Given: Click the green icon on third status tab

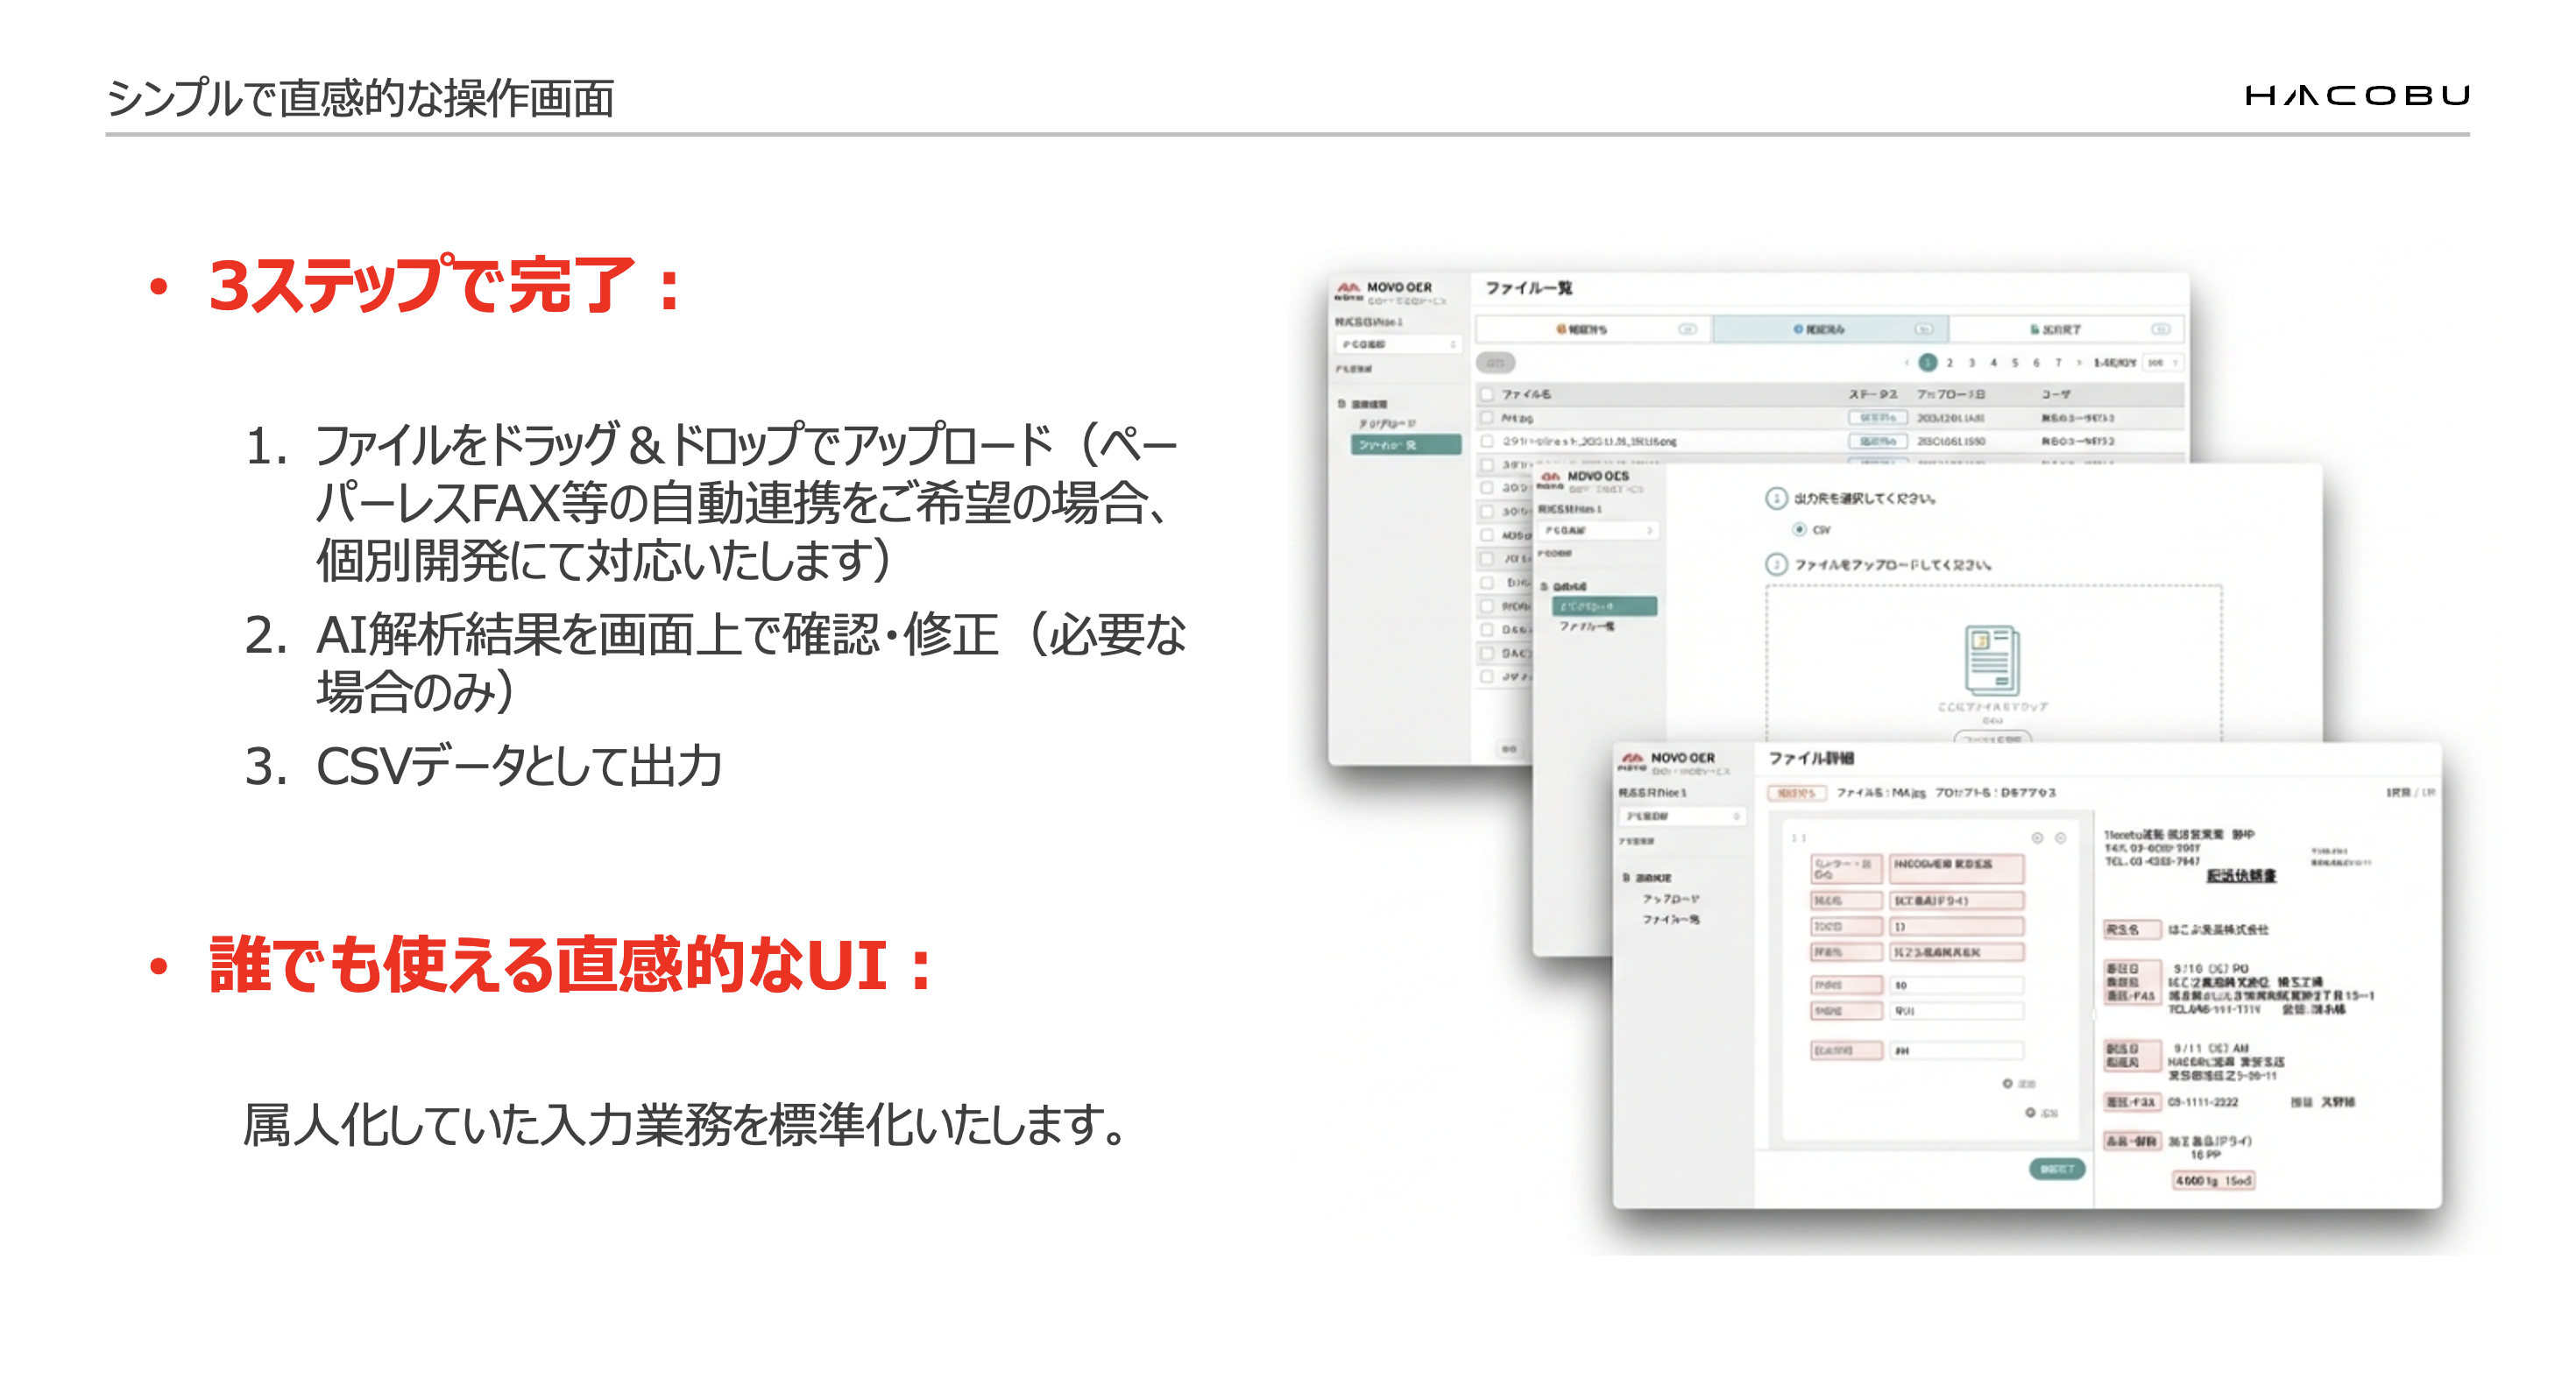Looking at the screenshot, I should pyautogui.click(x=2034, y=329).
